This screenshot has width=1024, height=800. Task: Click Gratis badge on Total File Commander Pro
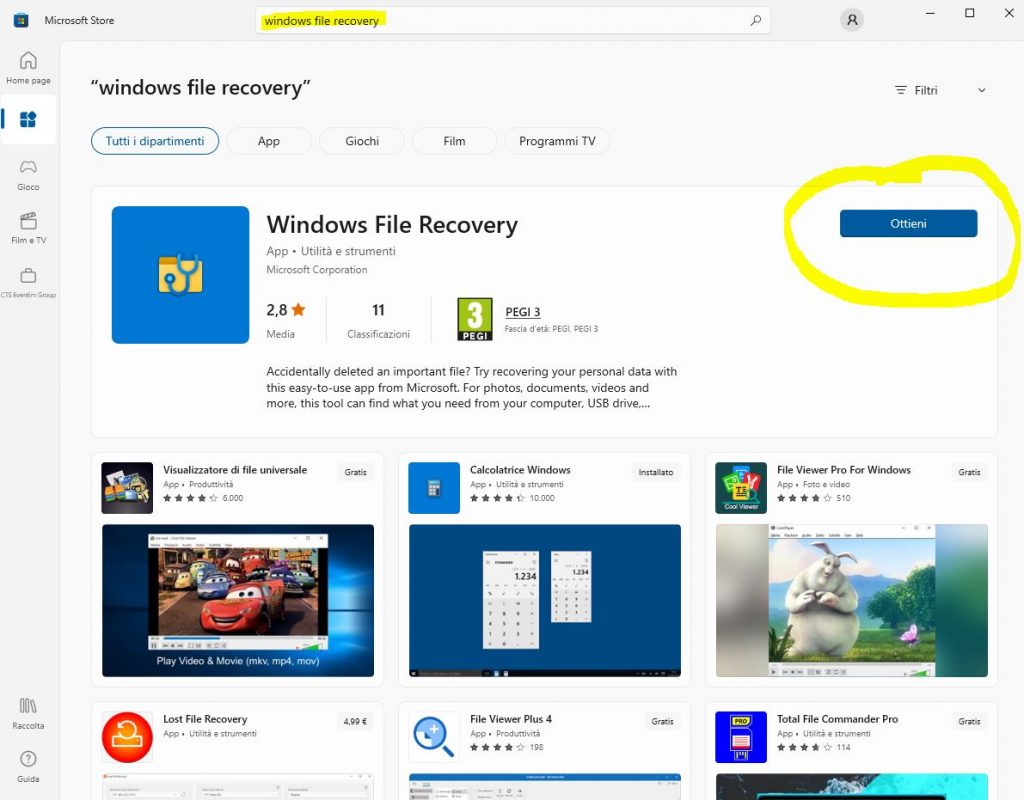click(970, 722)
